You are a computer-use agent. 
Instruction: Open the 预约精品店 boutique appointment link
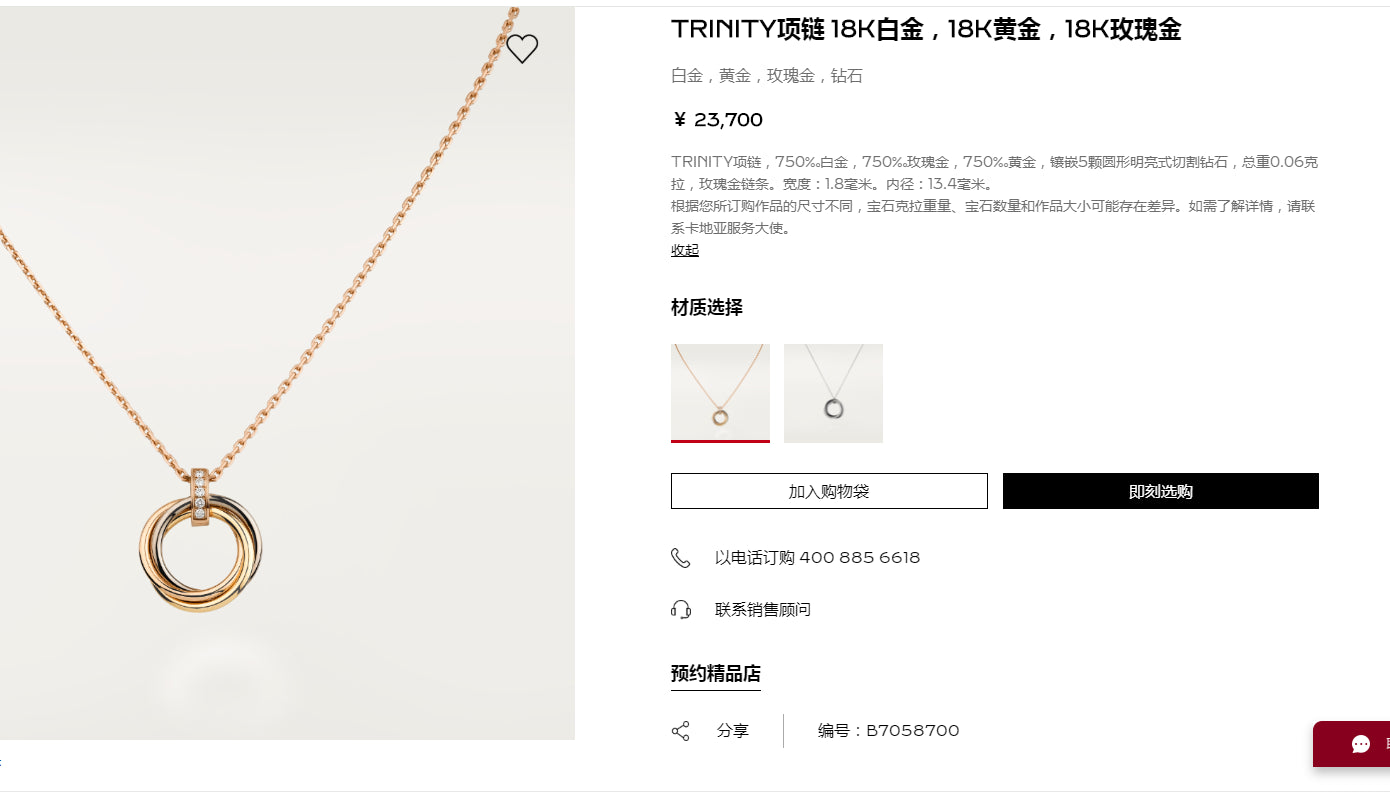[x=716, y=674]
